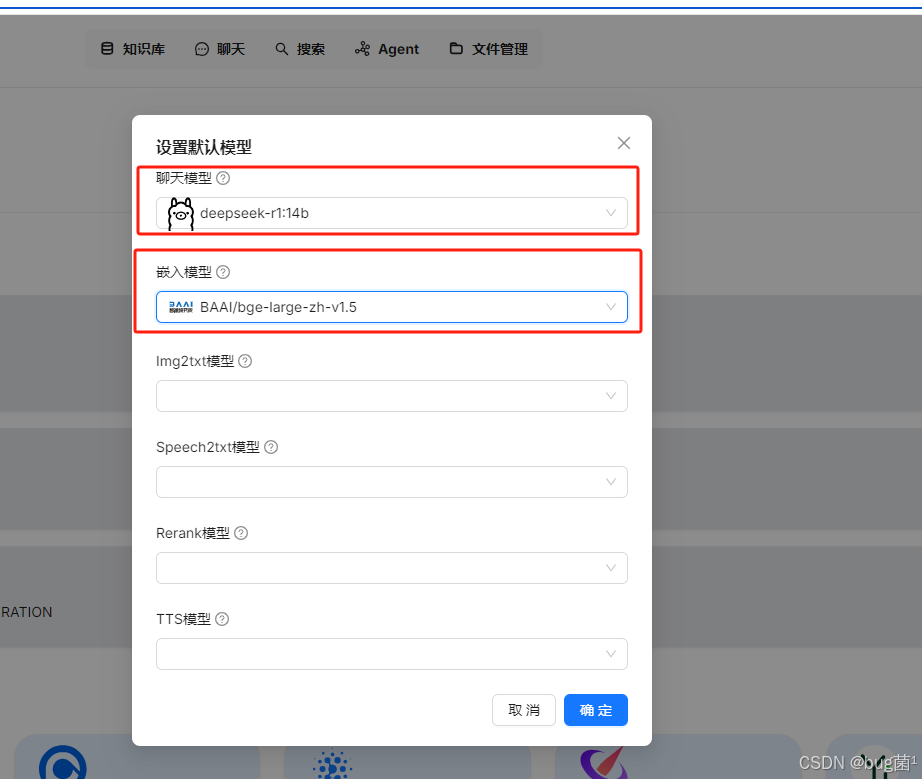Expand the bge-large-zh-v1.5 dropdown arrow

611,307
